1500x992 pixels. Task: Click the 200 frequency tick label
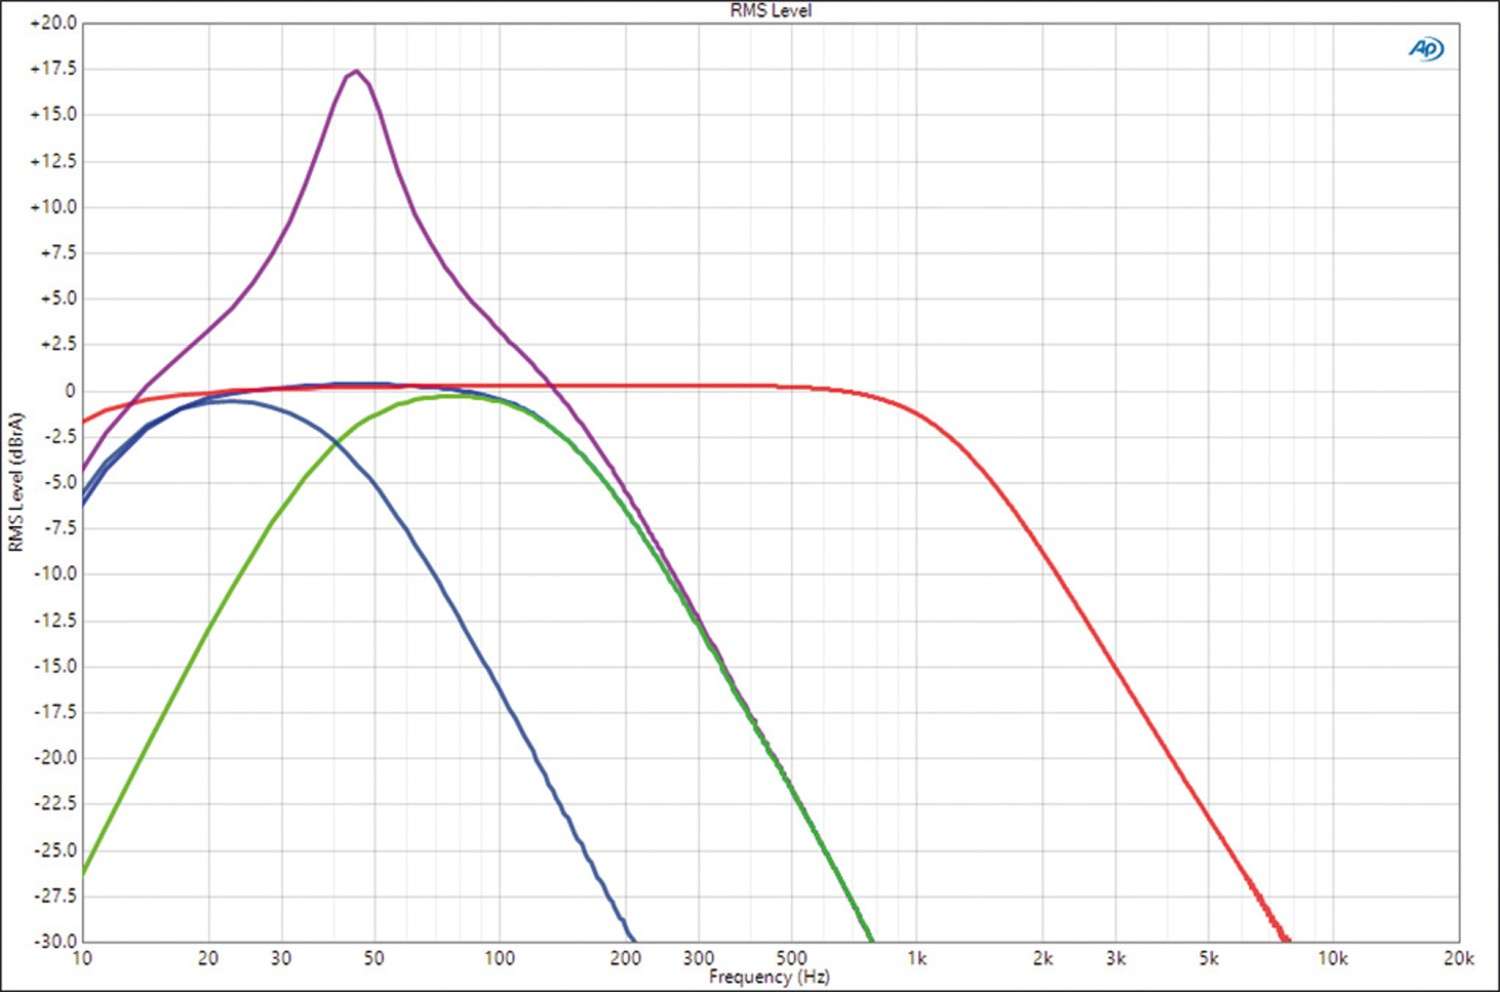coord(625,958)
